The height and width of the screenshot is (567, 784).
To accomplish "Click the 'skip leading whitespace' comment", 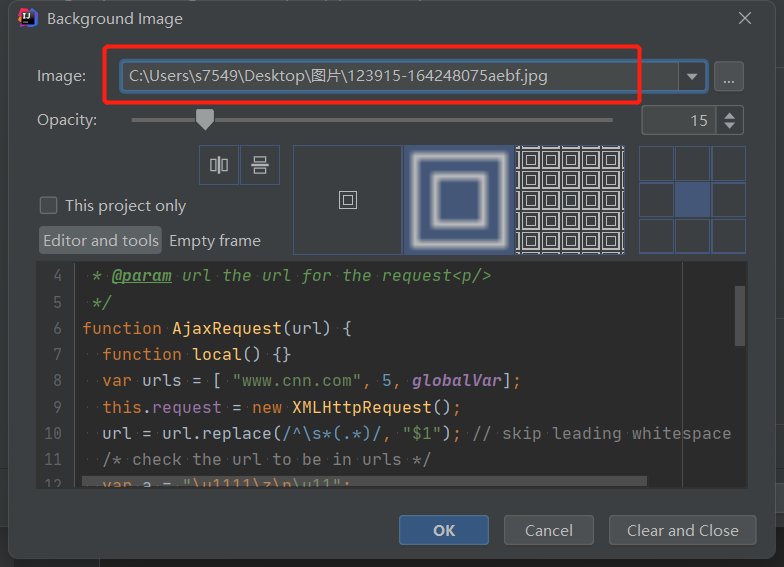I will pyautogui.click(x=602, y=433).
